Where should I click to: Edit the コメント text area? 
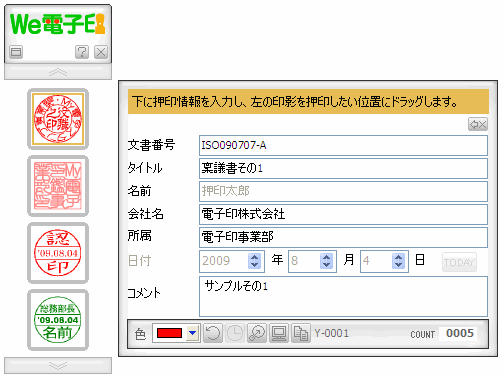tap(343, 296)
